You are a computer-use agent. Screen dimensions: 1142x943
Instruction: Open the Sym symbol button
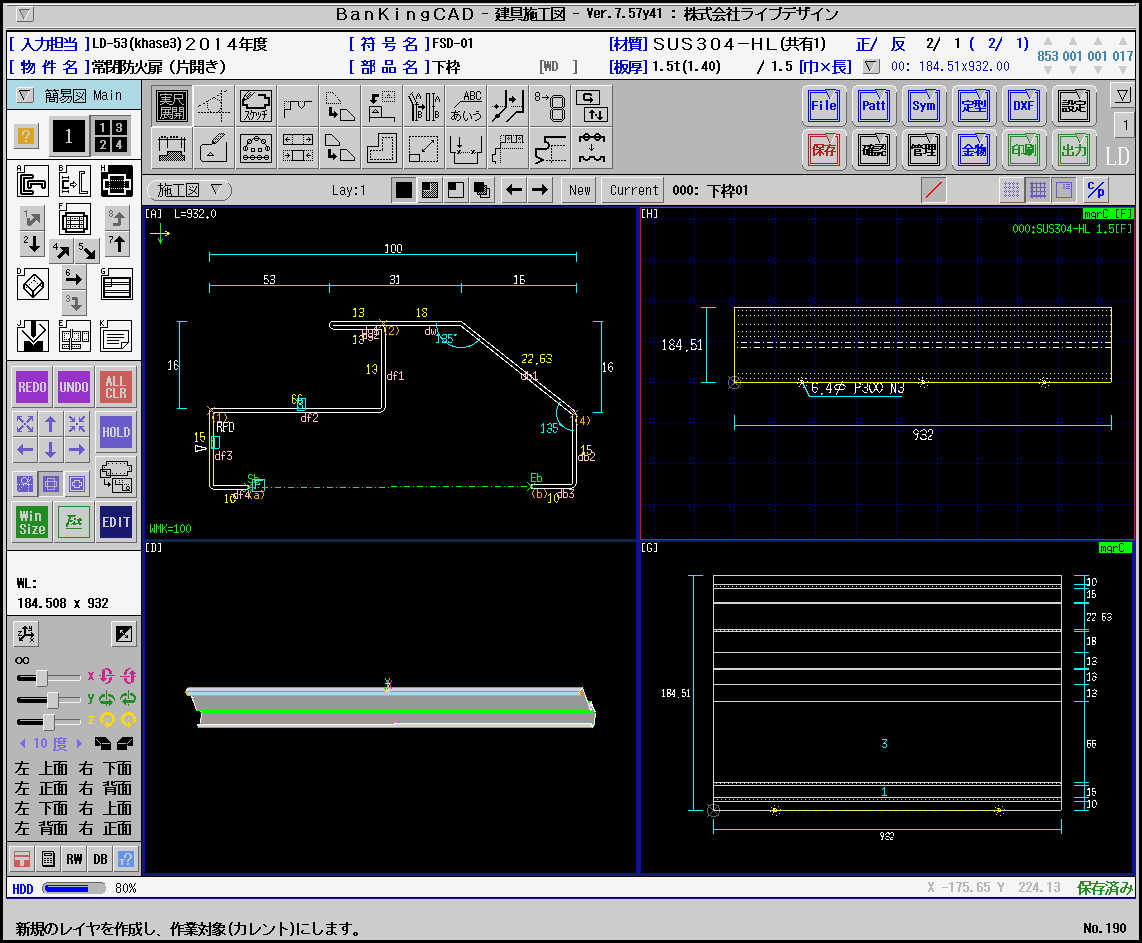click(x=924, y=106)
